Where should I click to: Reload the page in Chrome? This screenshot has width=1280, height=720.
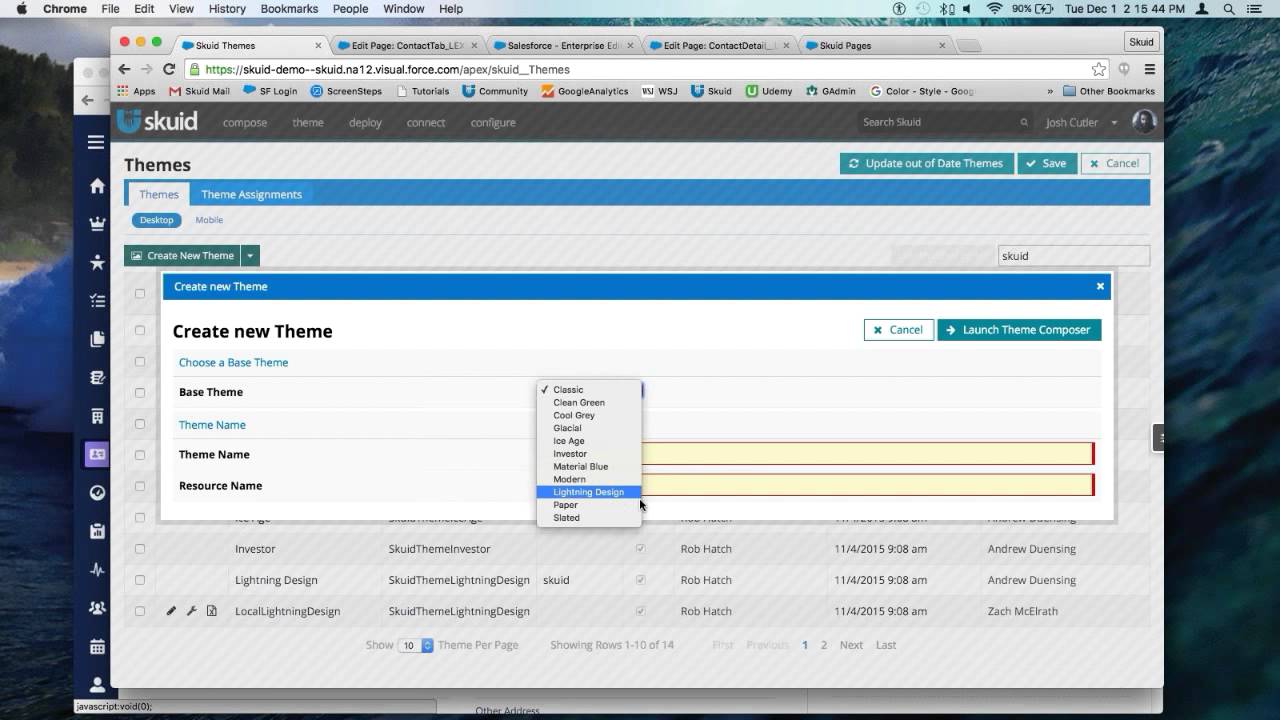[x=169, y=69]
